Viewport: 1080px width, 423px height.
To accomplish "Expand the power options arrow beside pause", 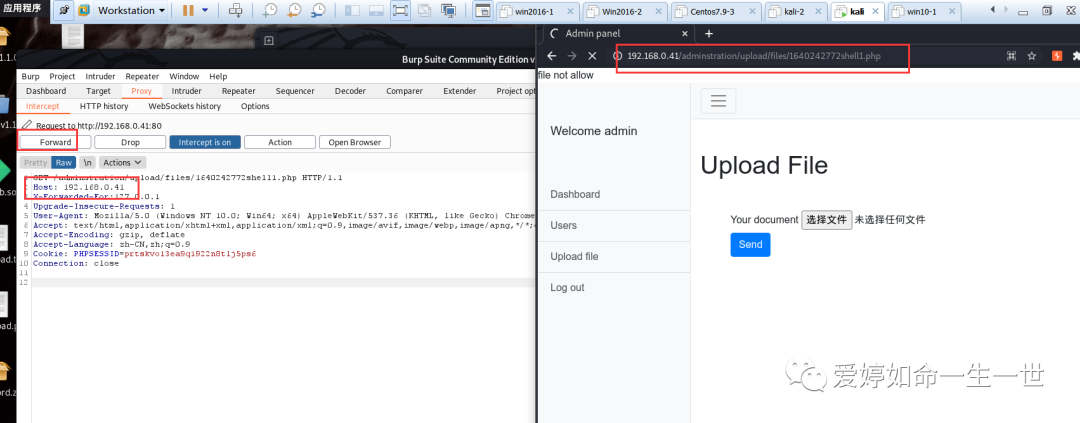I will point(205,10).
